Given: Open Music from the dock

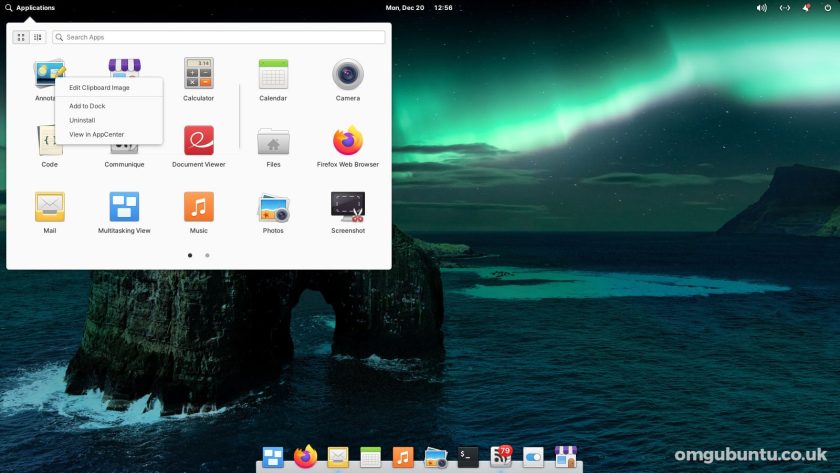Looking at the screenshot, I should click(403, 457).
